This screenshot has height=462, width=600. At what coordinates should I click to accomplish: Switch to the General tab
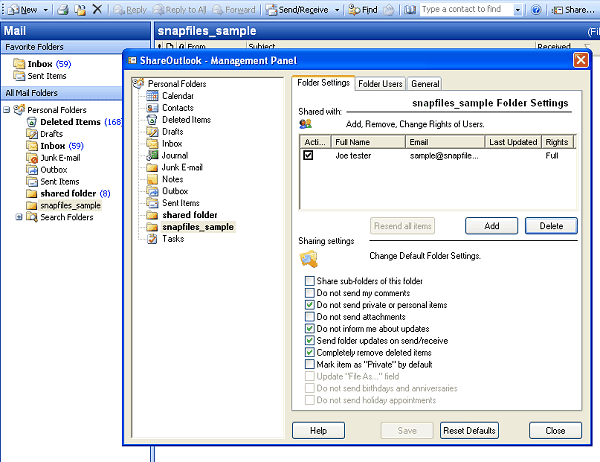tap(425, 83)
